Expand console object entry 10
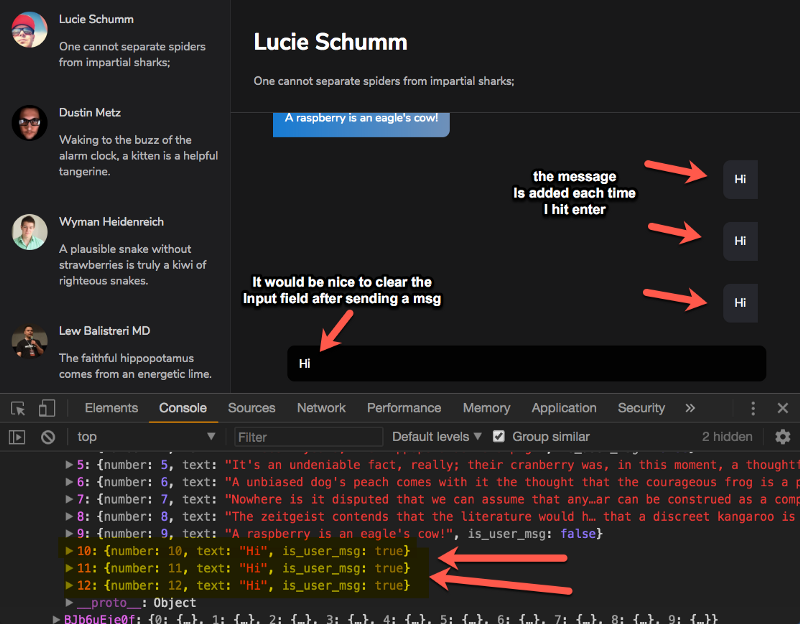 (x=69, y=551)
